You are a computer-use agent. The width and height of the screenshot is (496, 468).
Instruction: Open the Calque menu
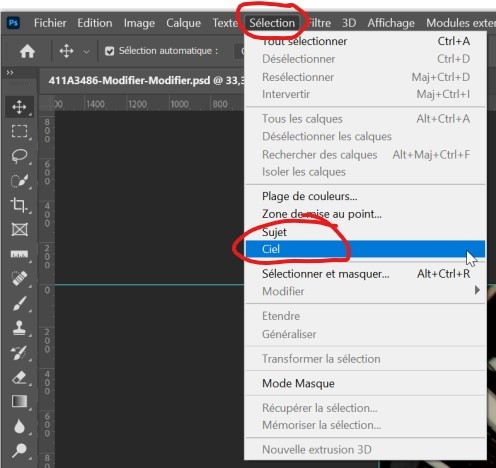[x=183, y=23]
